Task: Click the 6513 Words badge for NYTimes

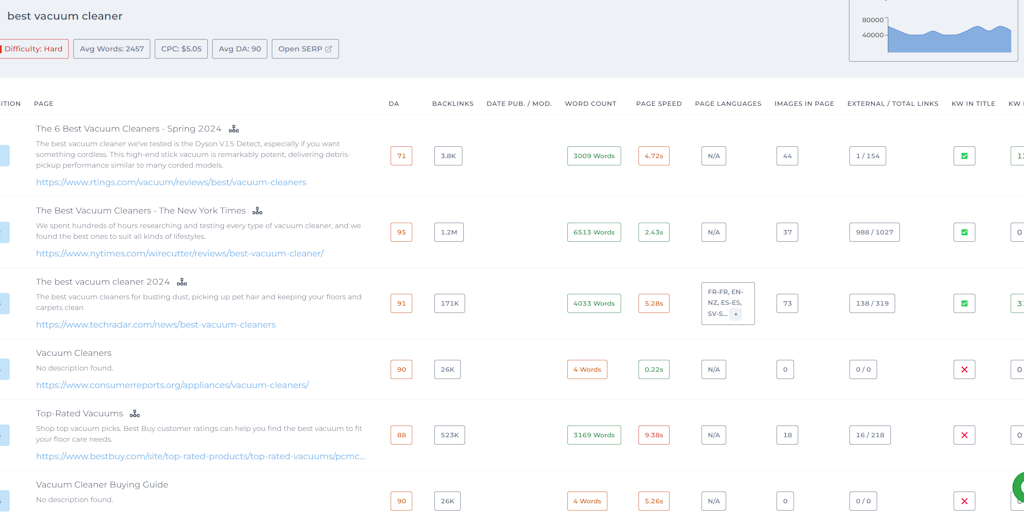Action: [x=594, y=232]
